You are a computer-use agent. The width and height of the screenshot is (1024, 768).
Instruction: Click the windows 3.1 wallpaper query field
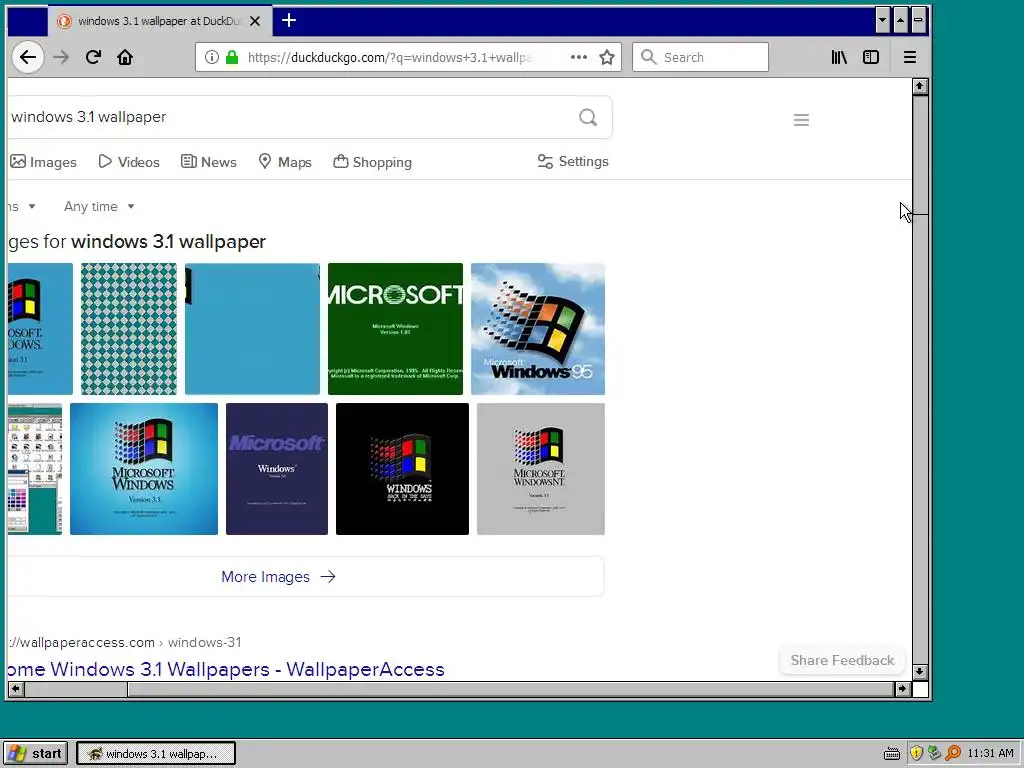291,117
